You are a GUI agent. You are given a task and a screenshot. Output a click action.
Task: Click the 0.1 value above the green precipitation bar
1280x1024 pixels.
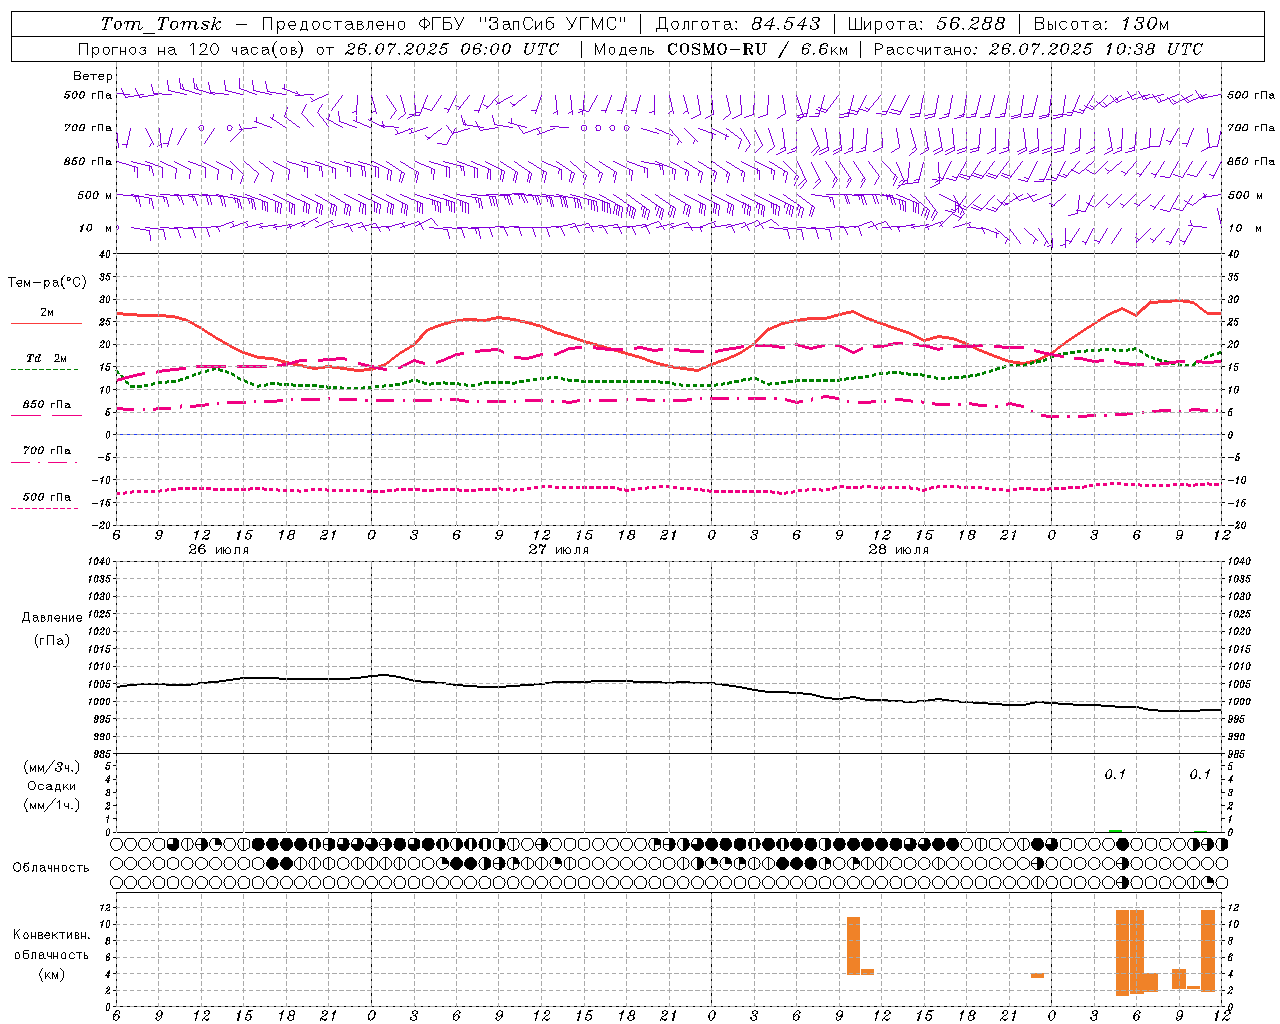1115,775
